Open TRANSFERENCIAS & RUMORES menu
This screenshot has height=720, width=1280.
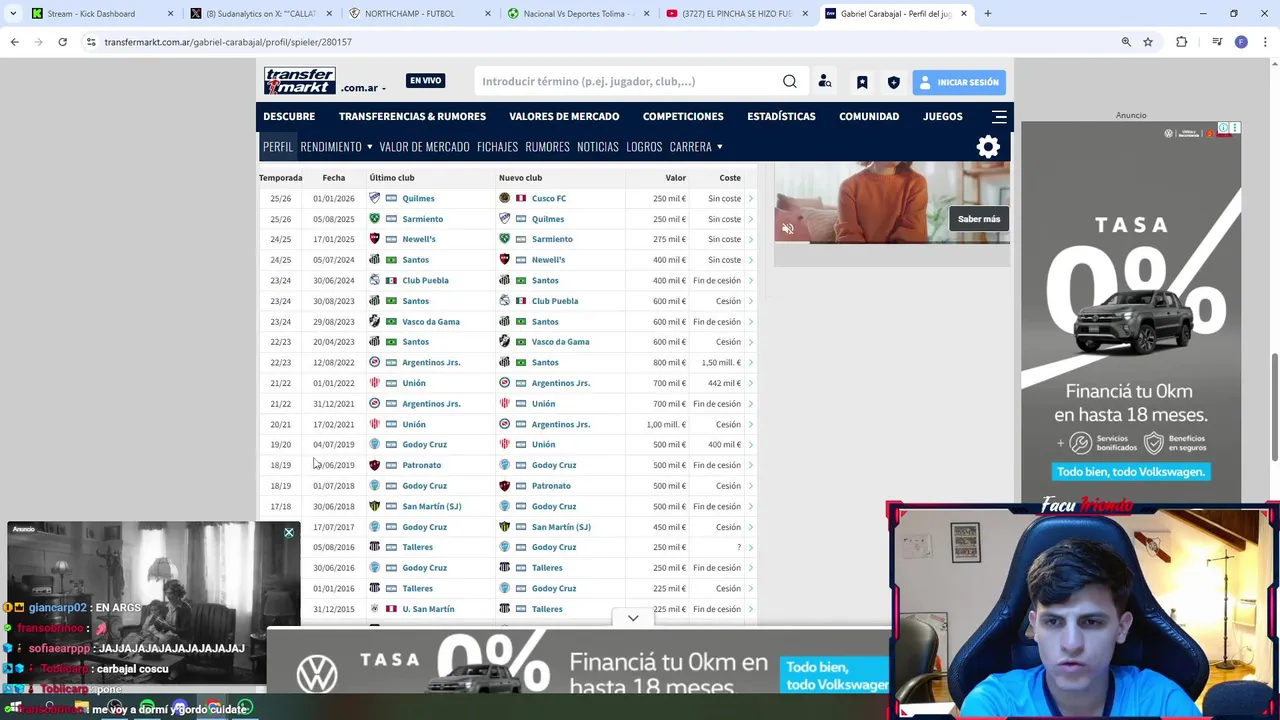(x=412, y=116)
